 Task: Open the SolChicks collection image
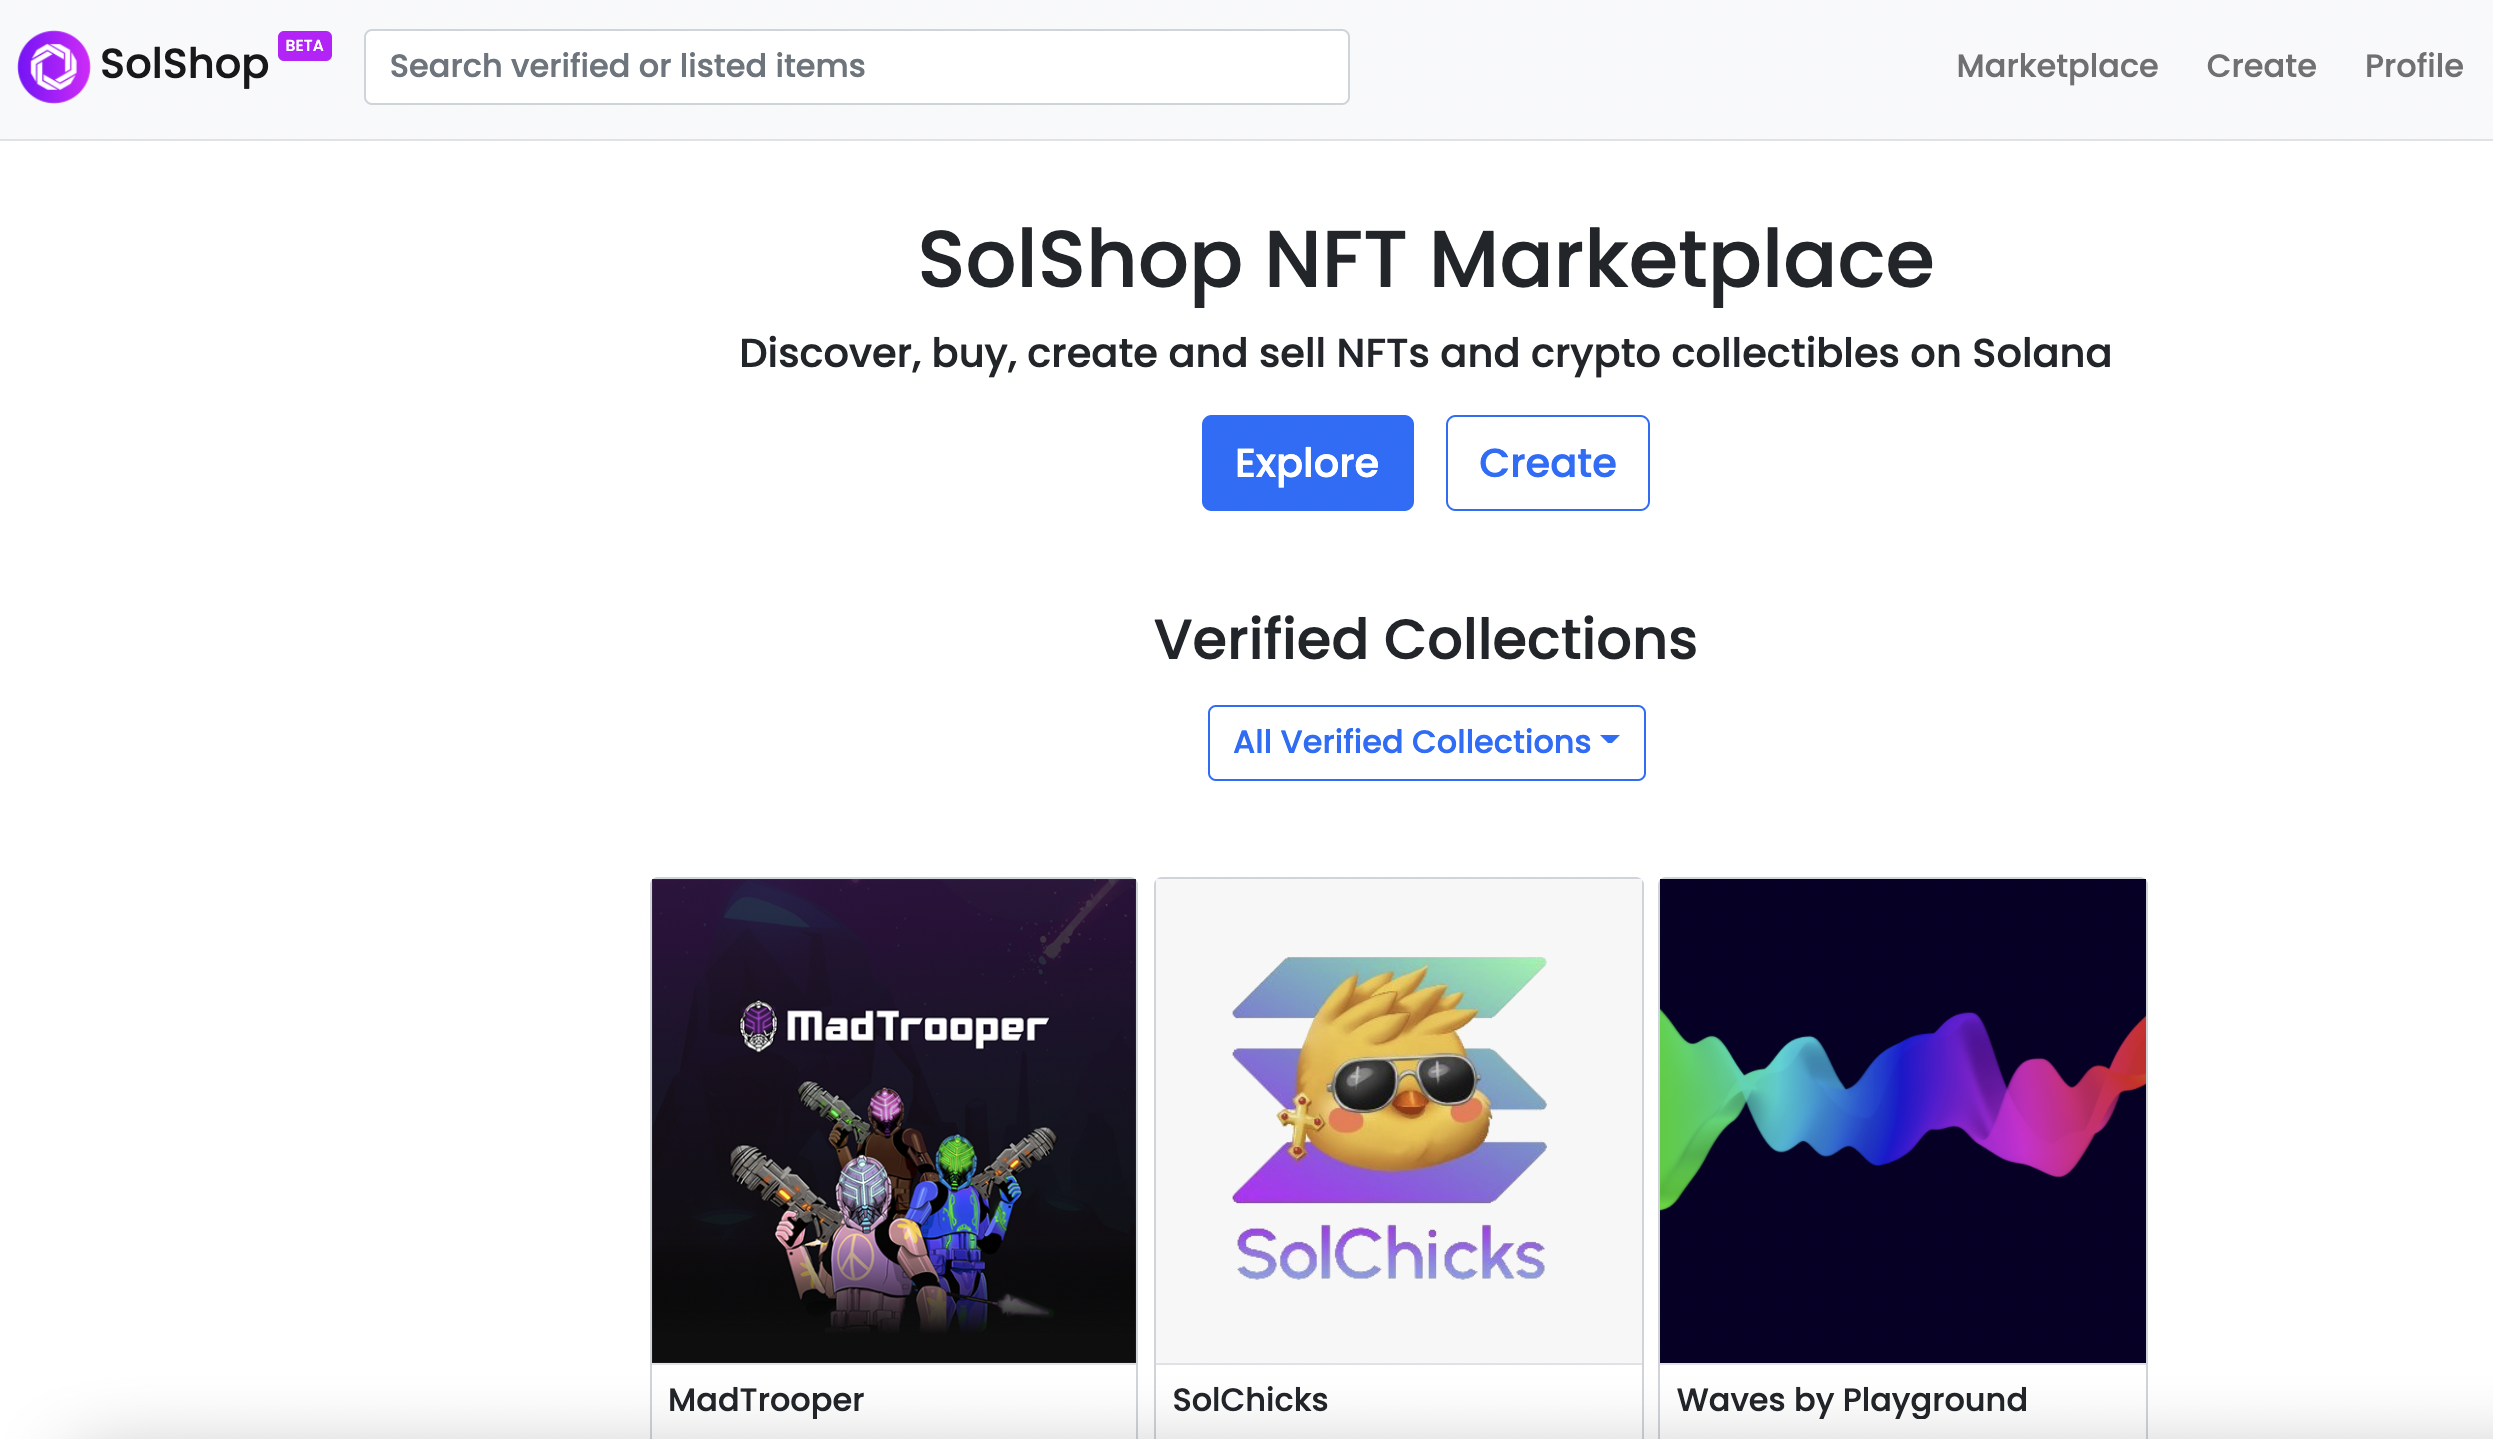click(x=1398, y=1120)
